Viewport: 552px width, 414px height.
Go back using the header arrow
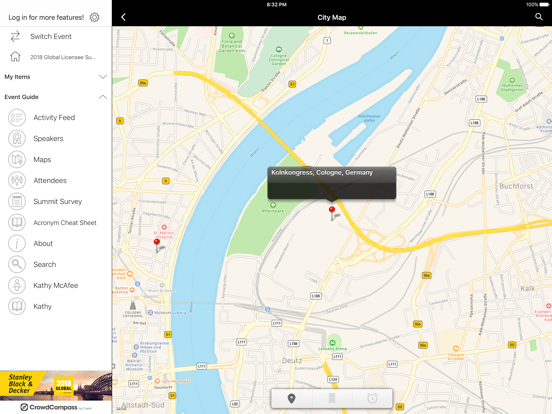123,17
